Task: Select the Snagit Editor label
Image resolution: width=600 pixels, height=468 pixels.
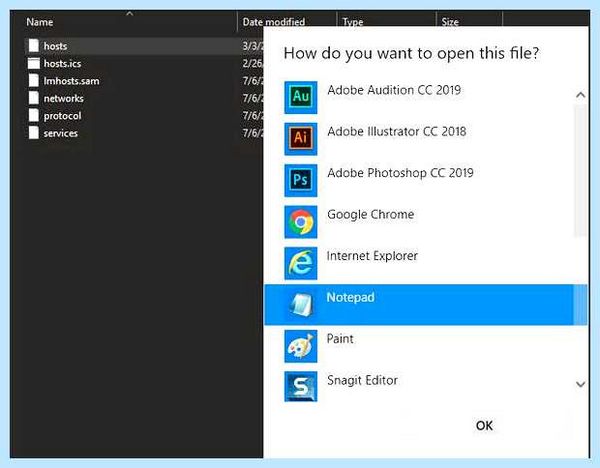Action: point(362,380)
